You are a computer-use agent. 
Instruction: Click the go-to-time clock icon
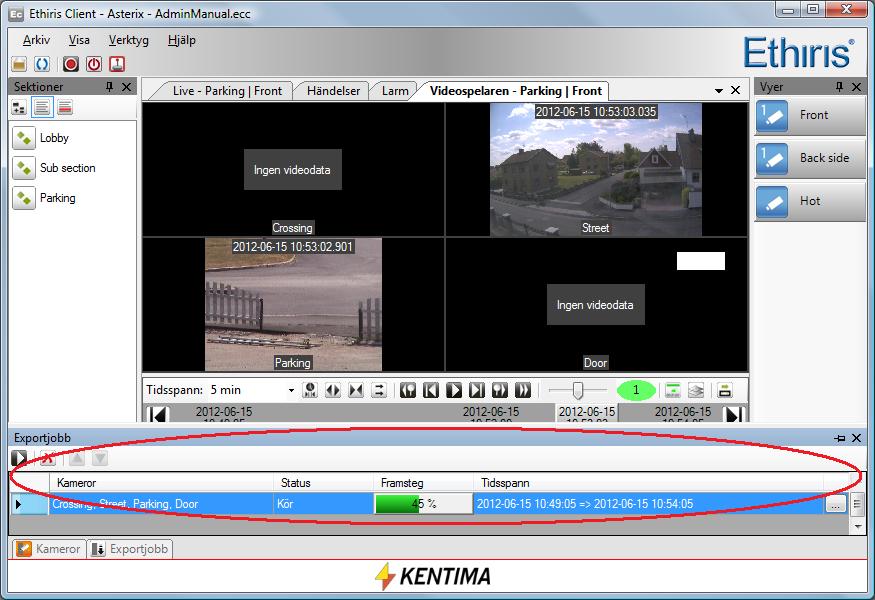click(310, 390)
